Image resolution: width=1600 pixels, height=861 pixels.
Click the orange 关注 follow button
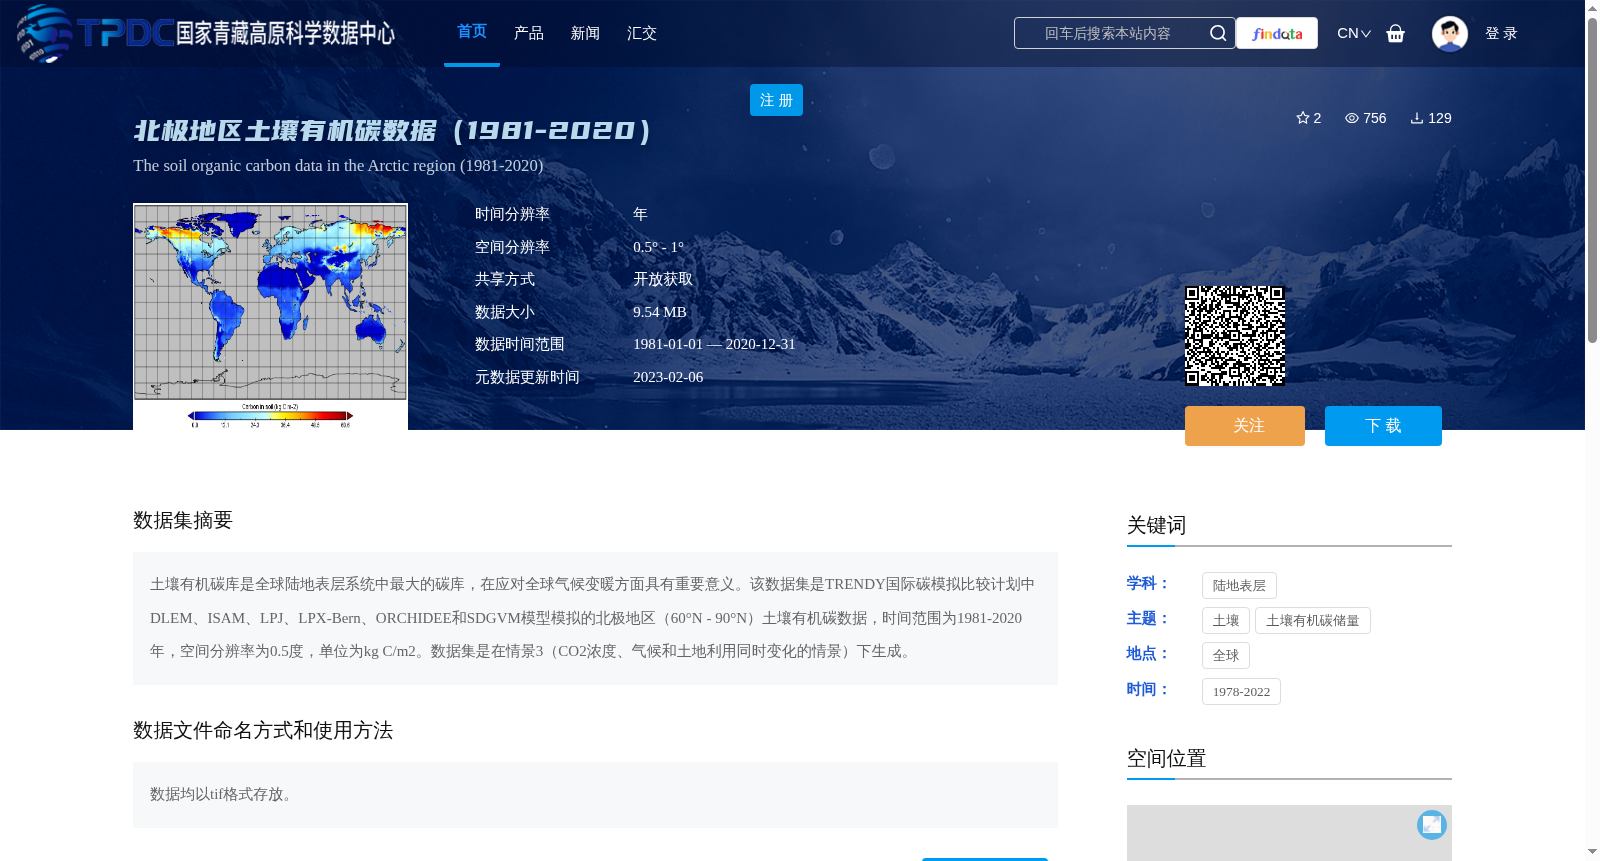click(1245, 426)
